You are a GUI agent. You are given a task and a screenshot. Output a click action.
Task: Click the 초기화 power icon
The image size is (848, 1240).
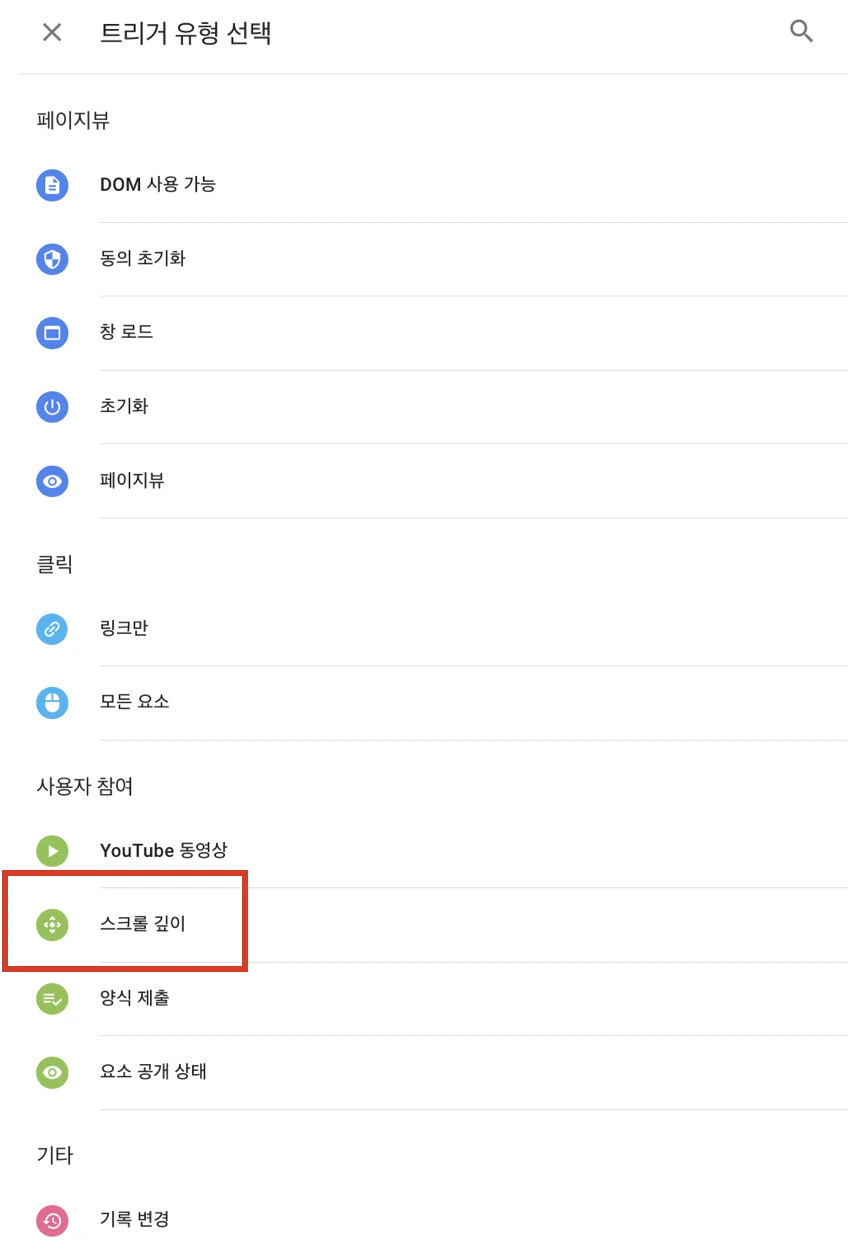[52, 407]
